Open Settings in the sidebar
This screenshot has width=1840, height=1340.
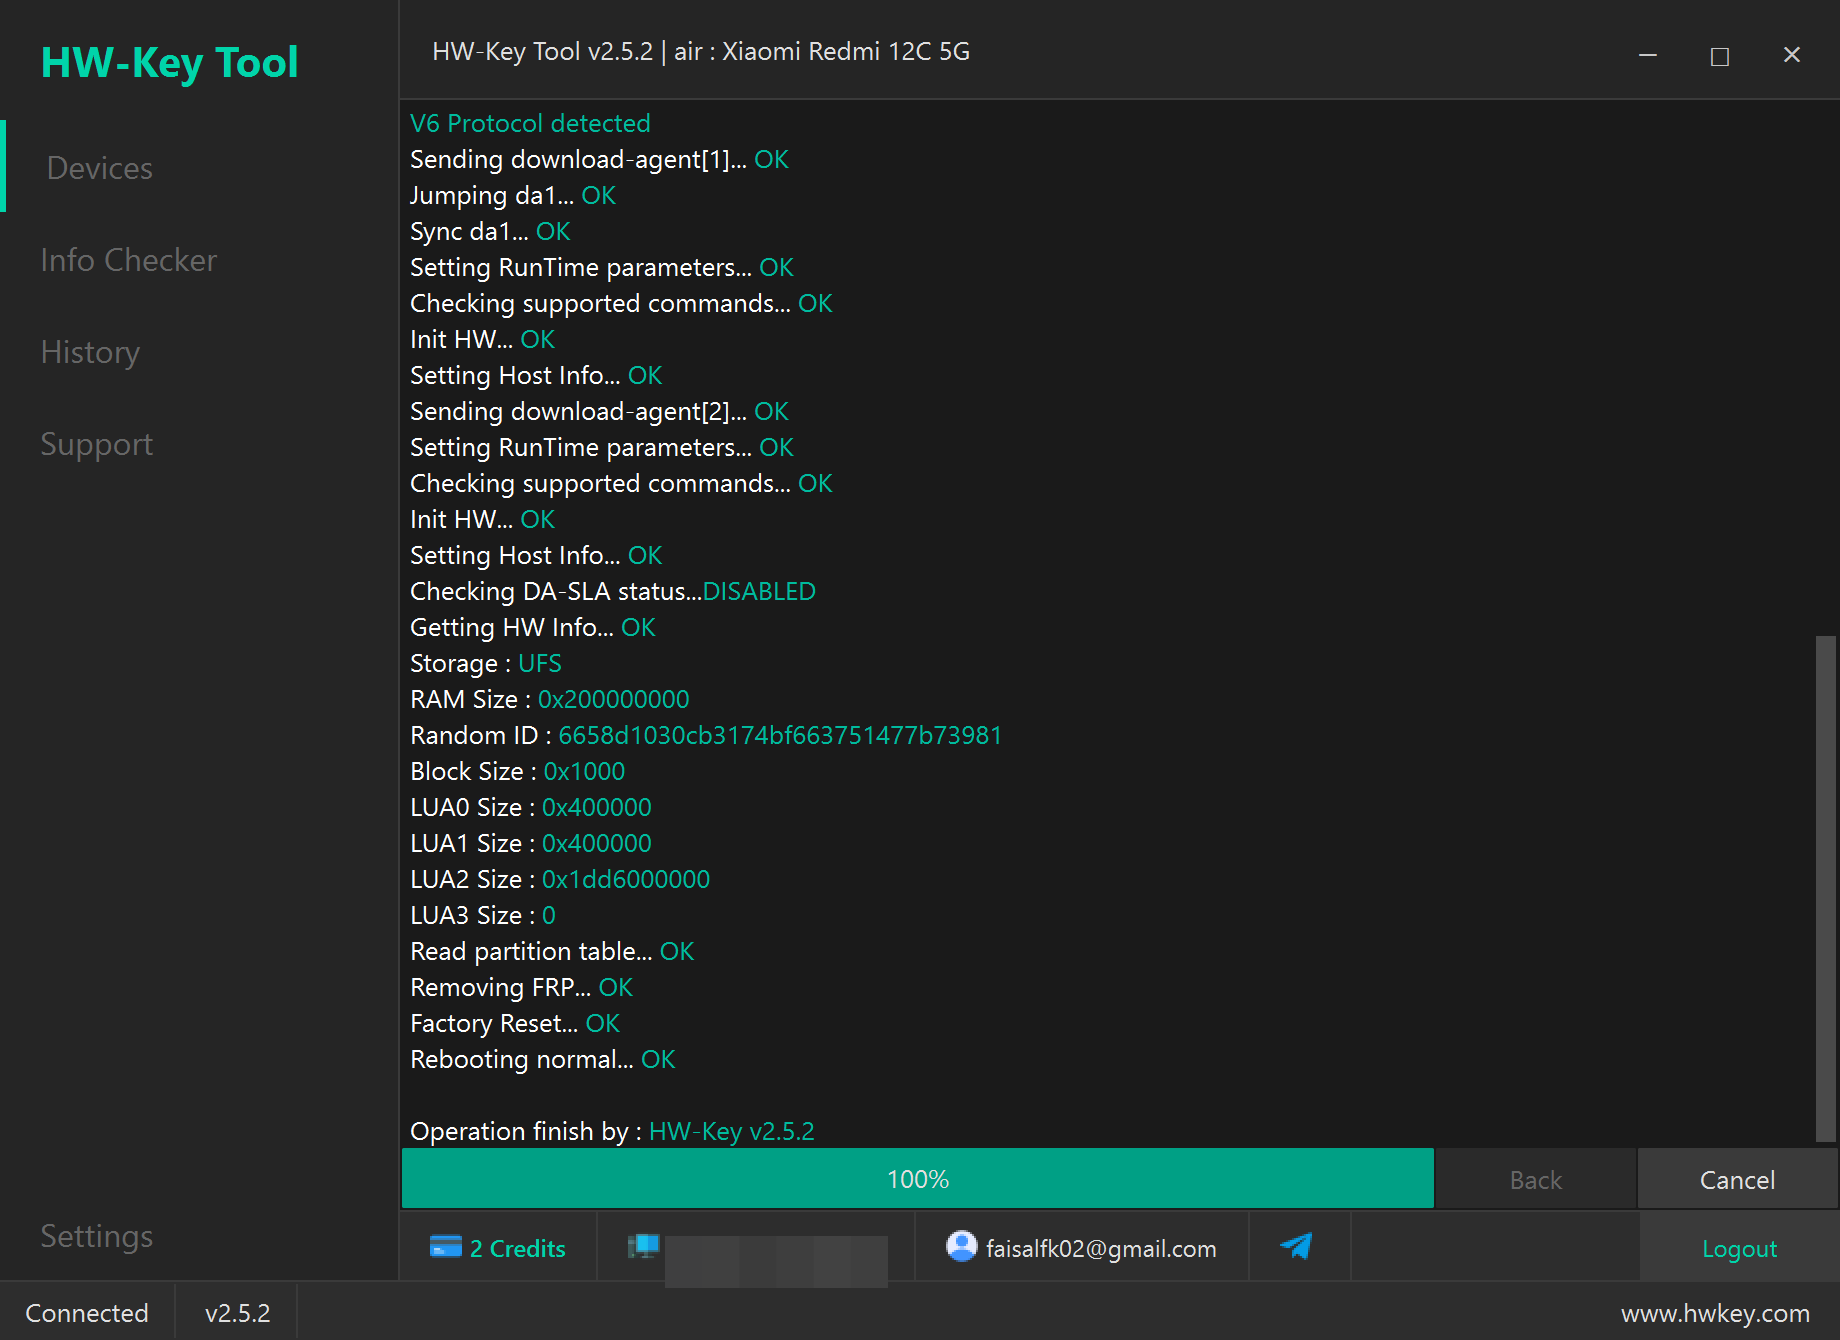[97, 1235]
